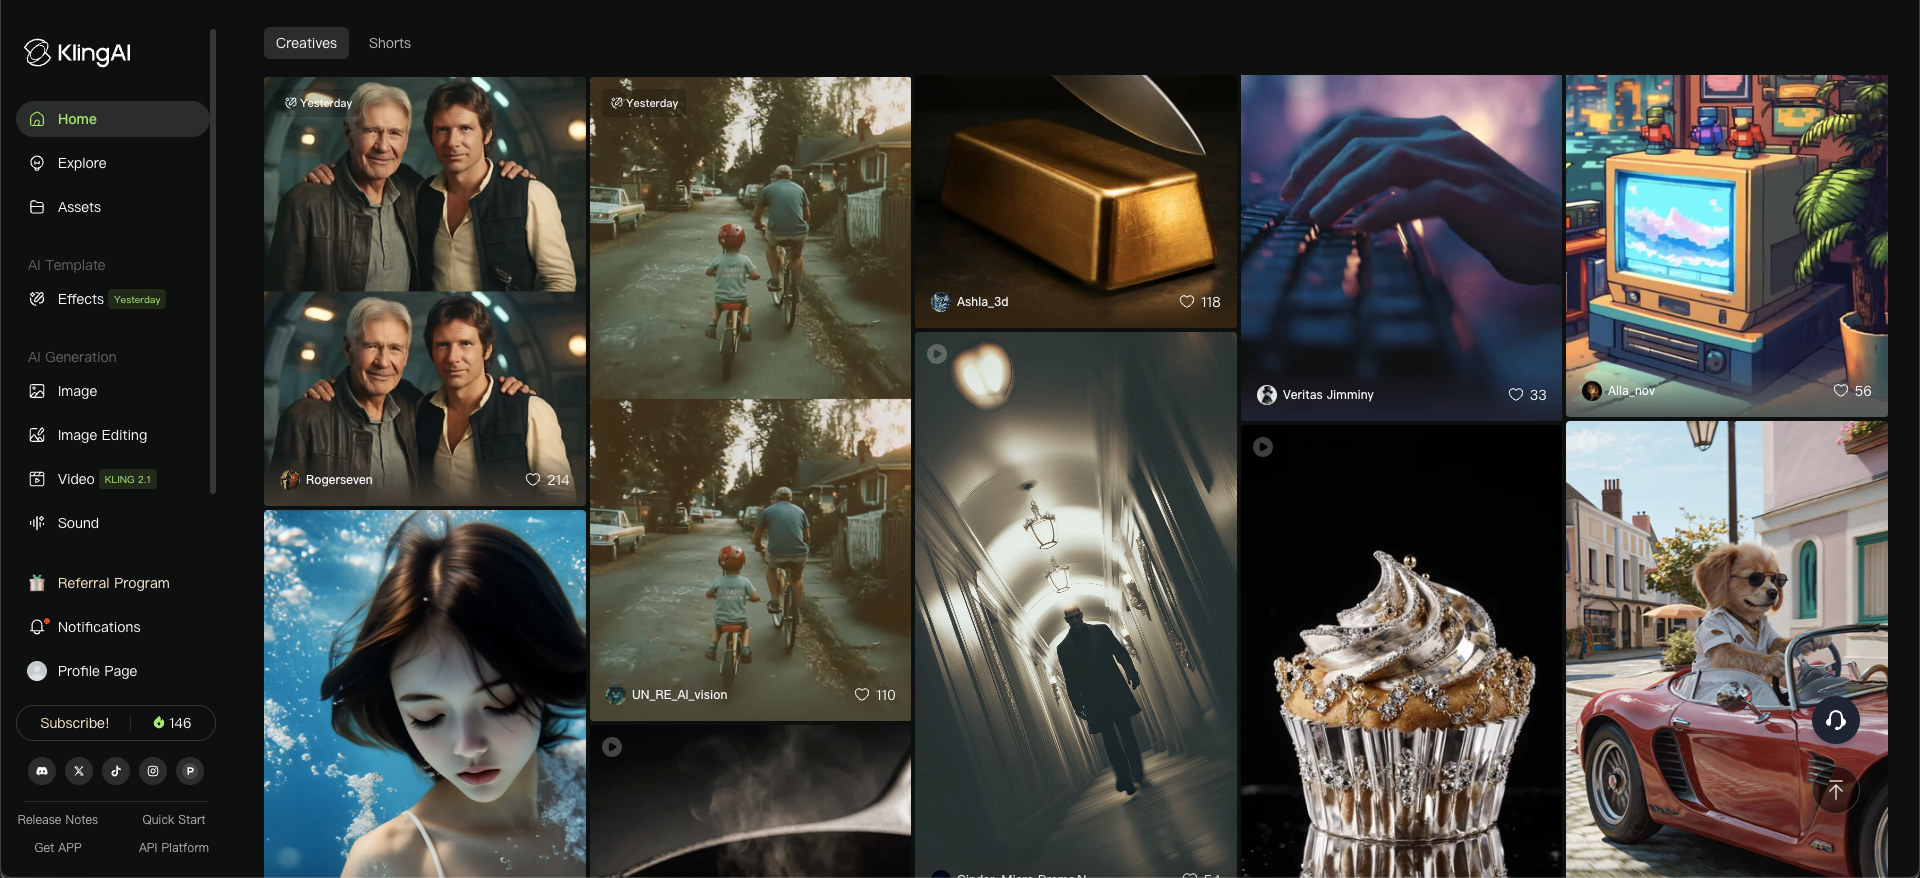Screen dimensions: 1920x878
Task: Open the two men in spaceship image
Action: point(425,291)
